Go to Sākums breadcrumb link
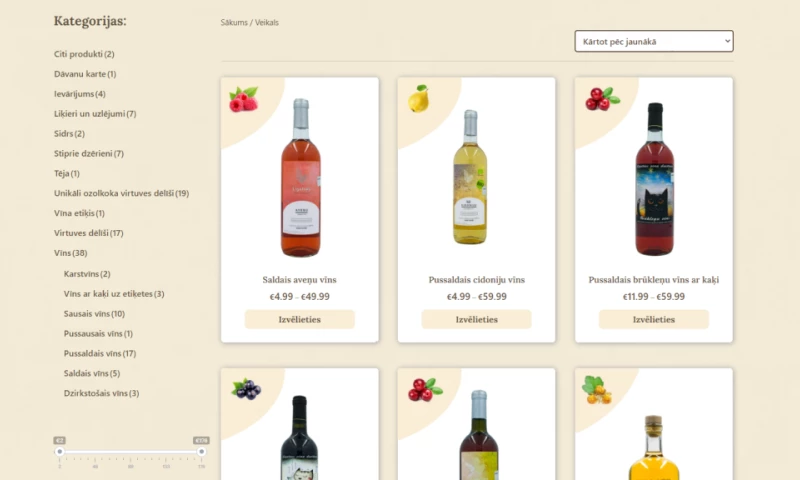800x480 pixels. coord(234,22)
